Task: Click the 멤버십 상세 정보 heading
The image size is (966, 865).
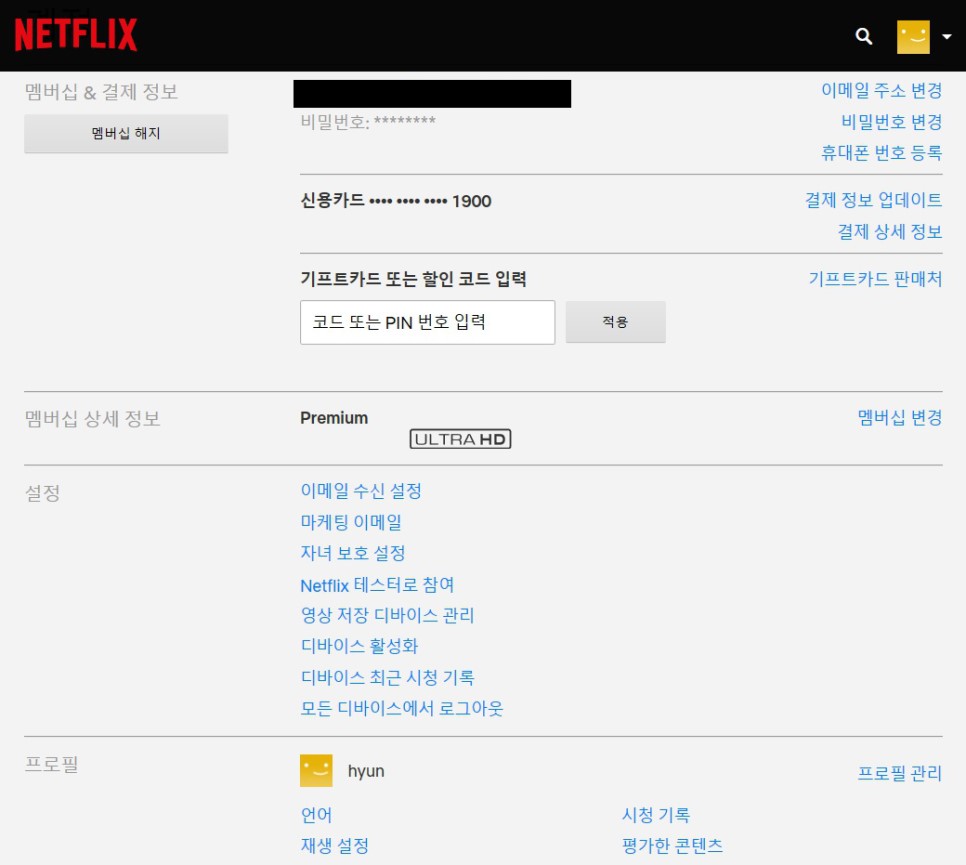Action: pyautogui.click(x=92, y=419)
